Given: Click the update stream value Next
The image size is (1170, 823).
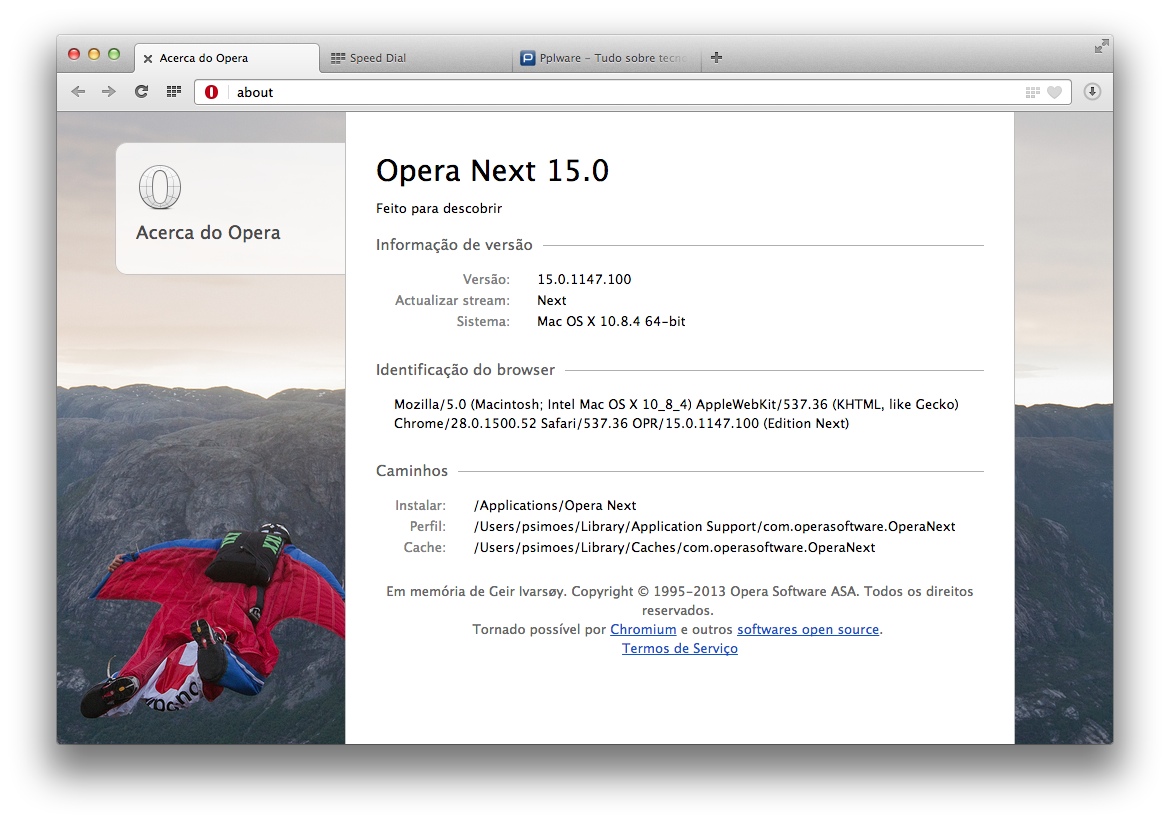Looking at the screenshot, I should (551, 300).
